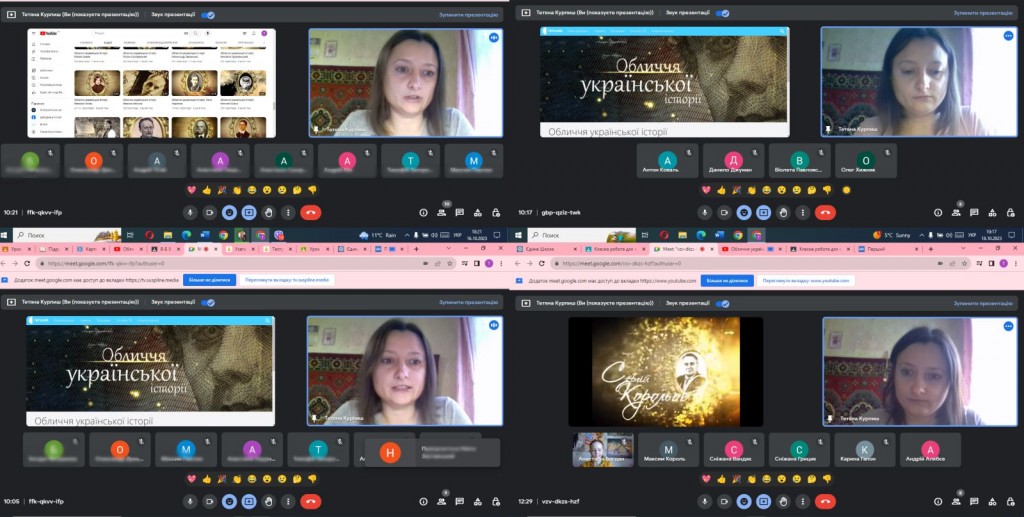Show hidden tray icons on the right taskbar
This screenshot has height=517, width=1024.
pos(921,235)
